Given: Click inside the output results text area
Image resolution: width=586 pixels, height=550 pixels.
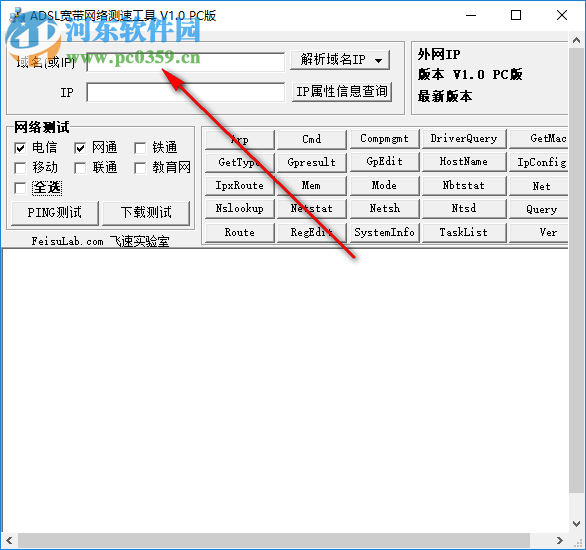Looking at the screenshot, I should pyautogui.click(x=286, y=390).
